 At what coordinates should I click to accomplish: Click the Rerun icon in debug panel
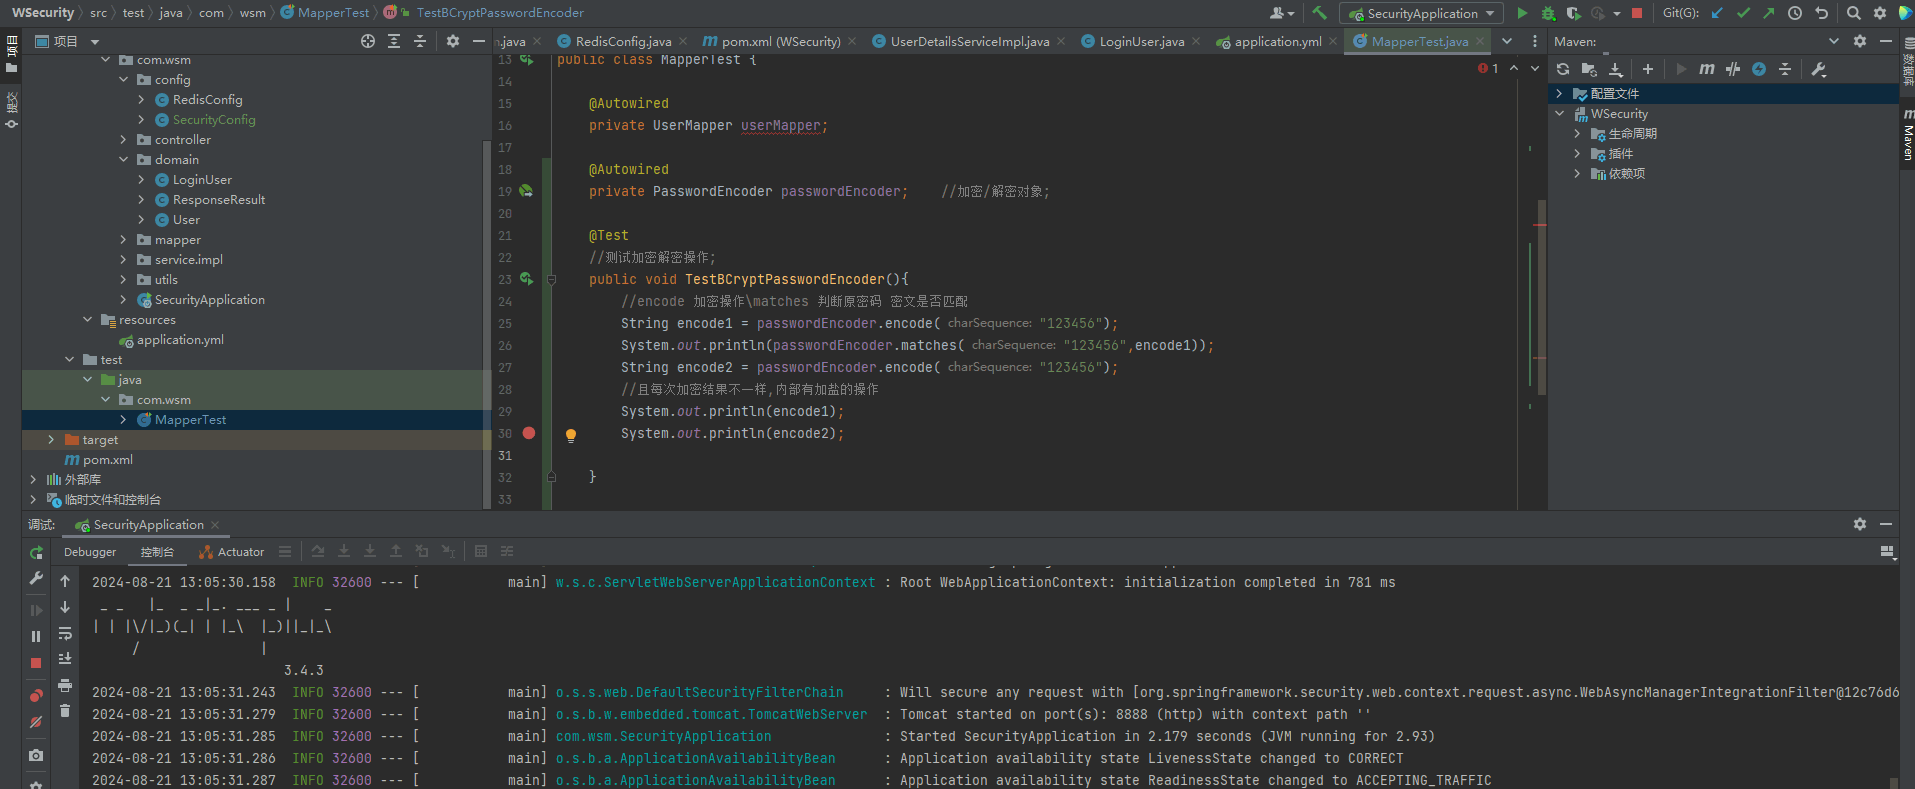pyautogui.click(x=36, y=552)
